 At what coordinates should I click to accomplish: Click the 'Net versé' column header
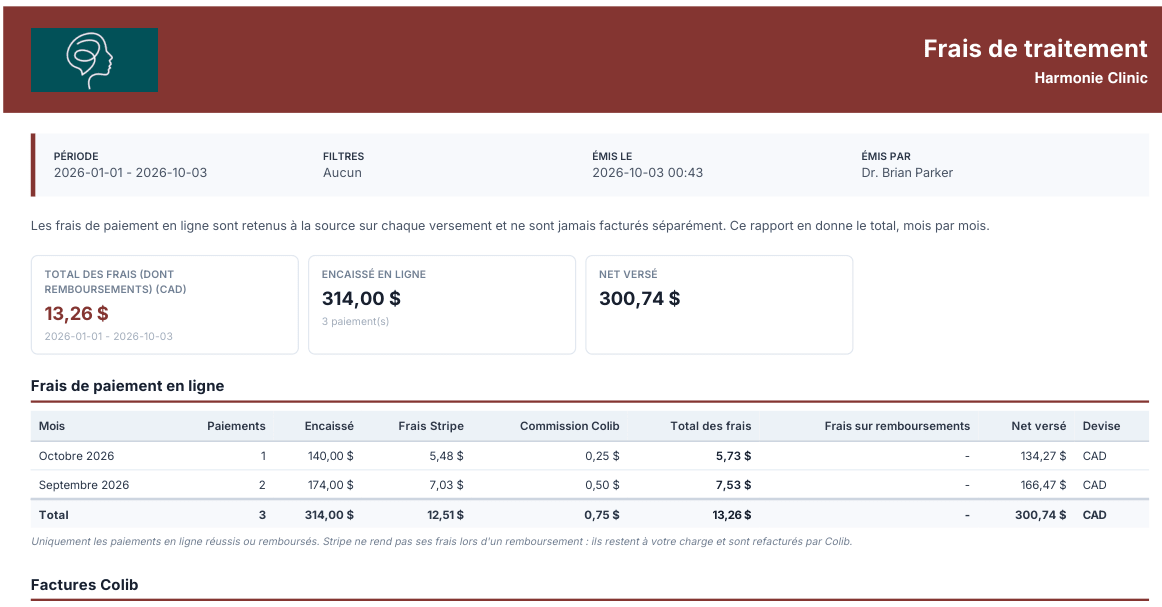pyautogui.click(x=1038, y=426)
